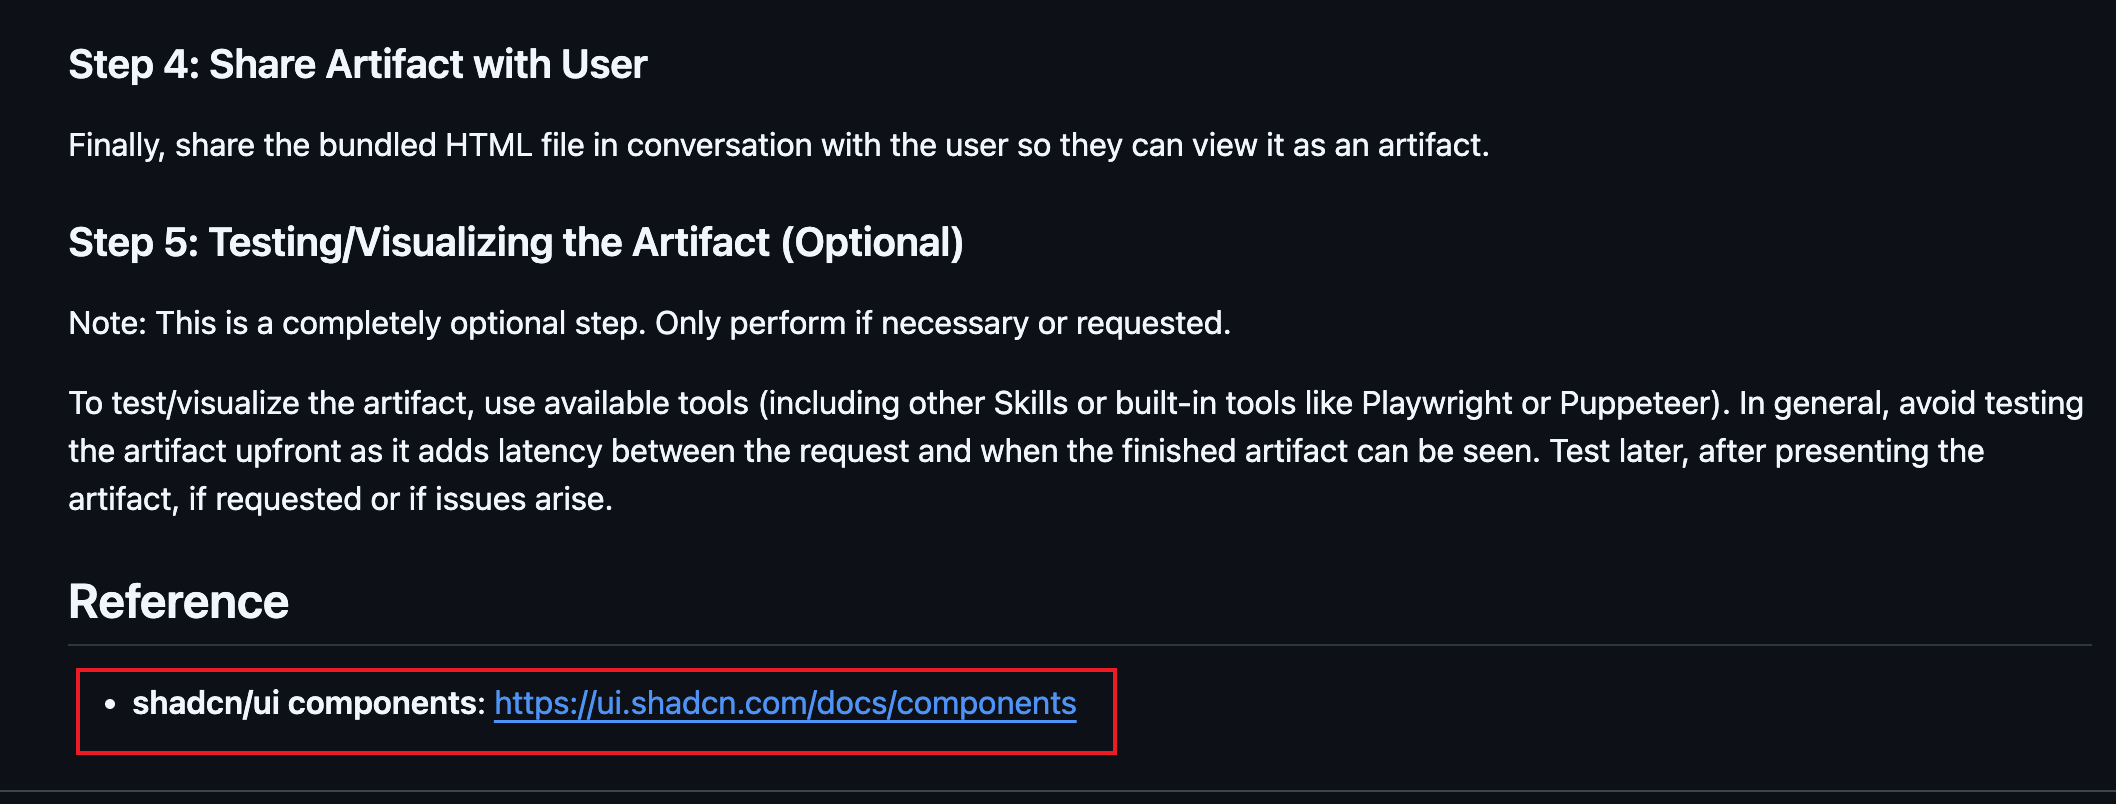The height and width of the screenshot is (804, 2116).
Task: Click the bold "shadcn/ui components:" label
Action: [x=308, y=704]
